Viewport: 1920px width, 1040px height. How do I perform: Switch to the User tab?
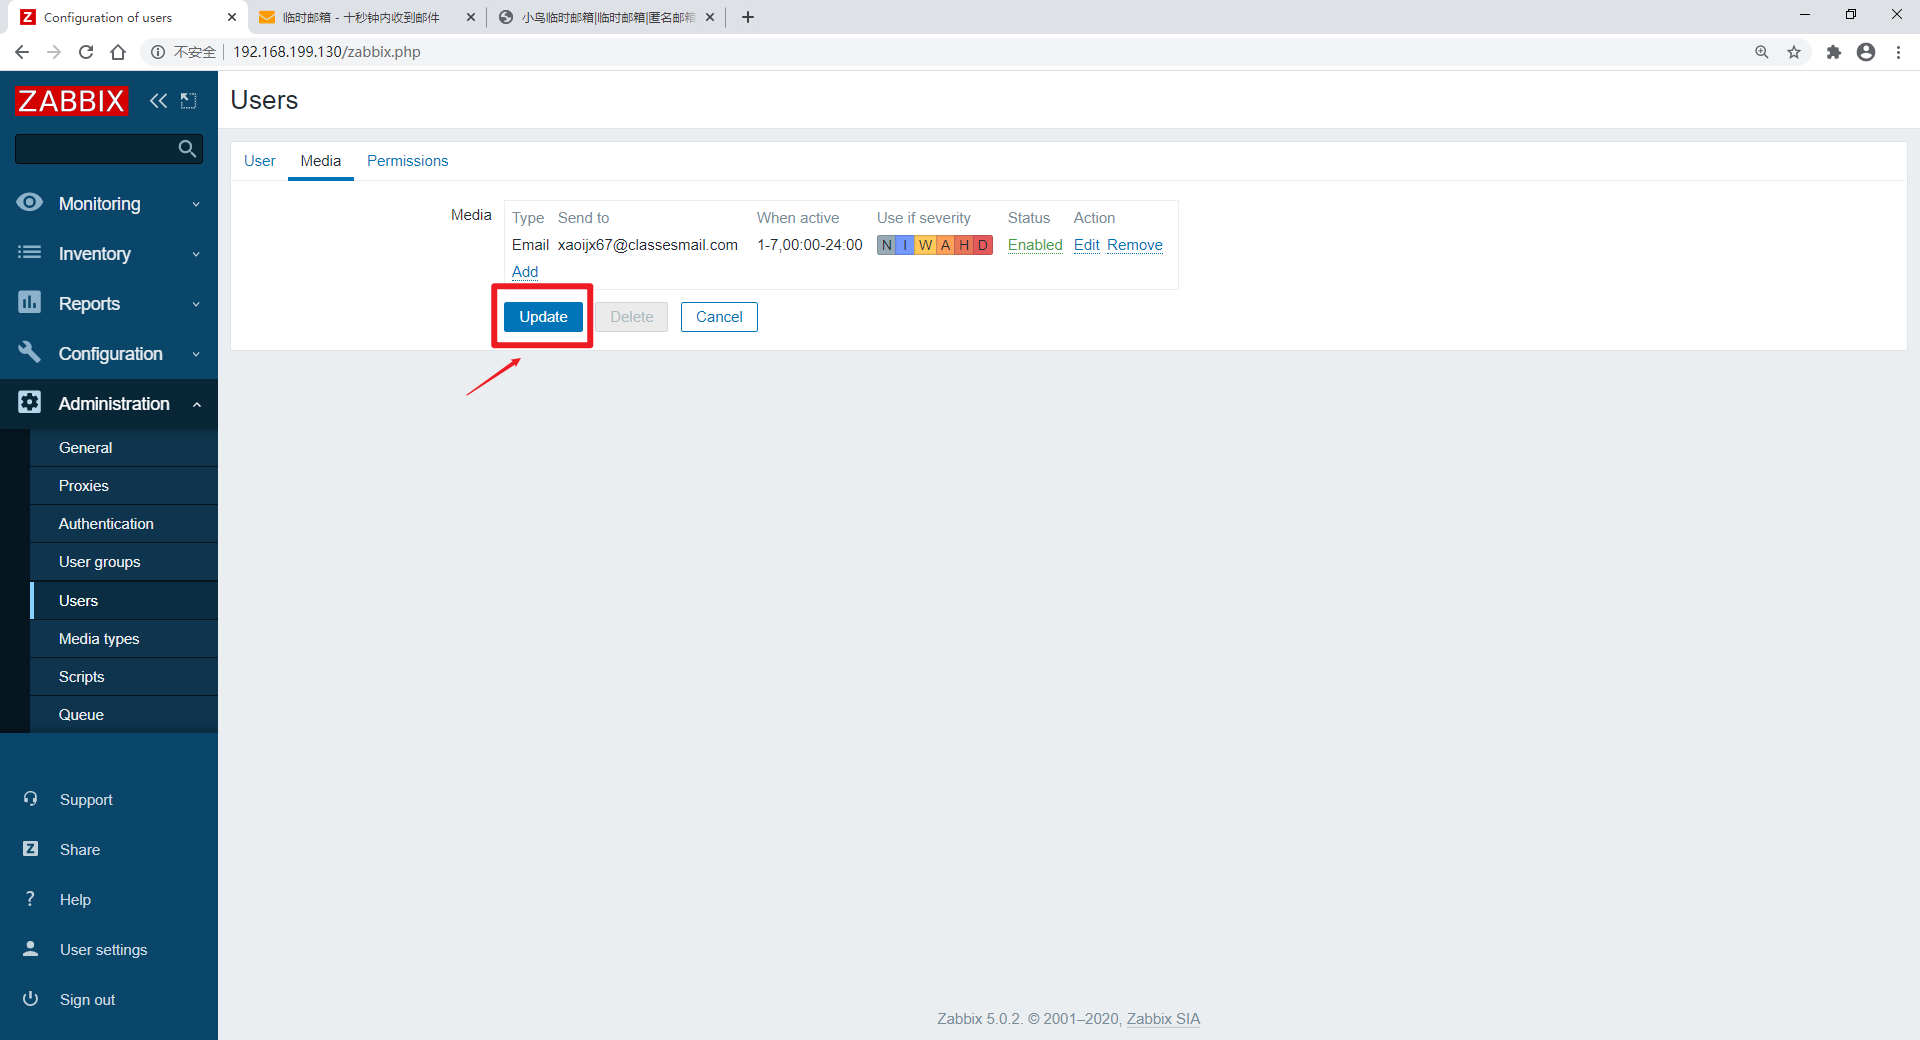coord(260,161)
